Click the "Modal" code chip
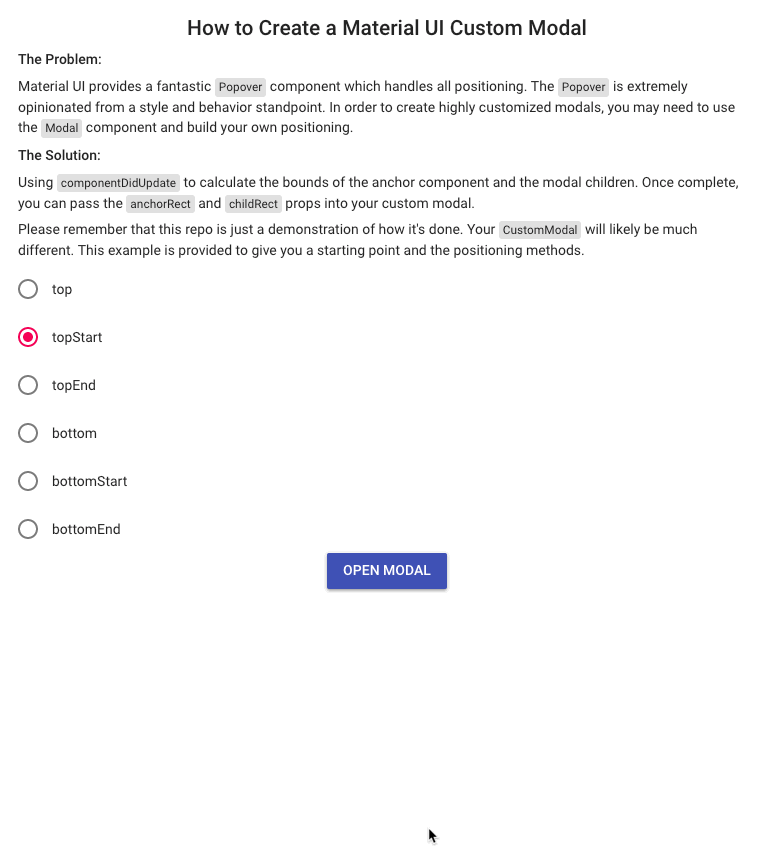The height and width of the screenshot is (862, 775). [x=61, y=128]
